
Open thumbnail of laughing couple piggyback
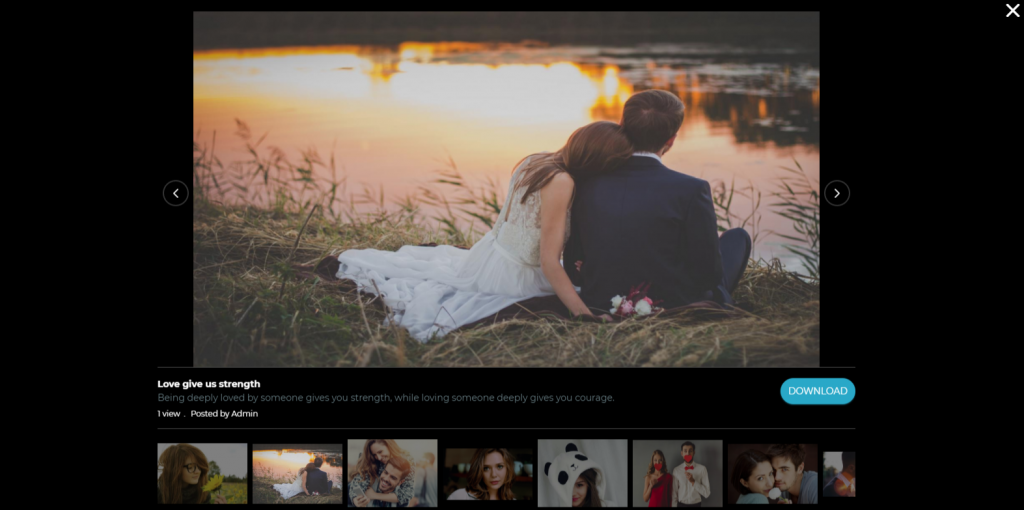(392, 473)
